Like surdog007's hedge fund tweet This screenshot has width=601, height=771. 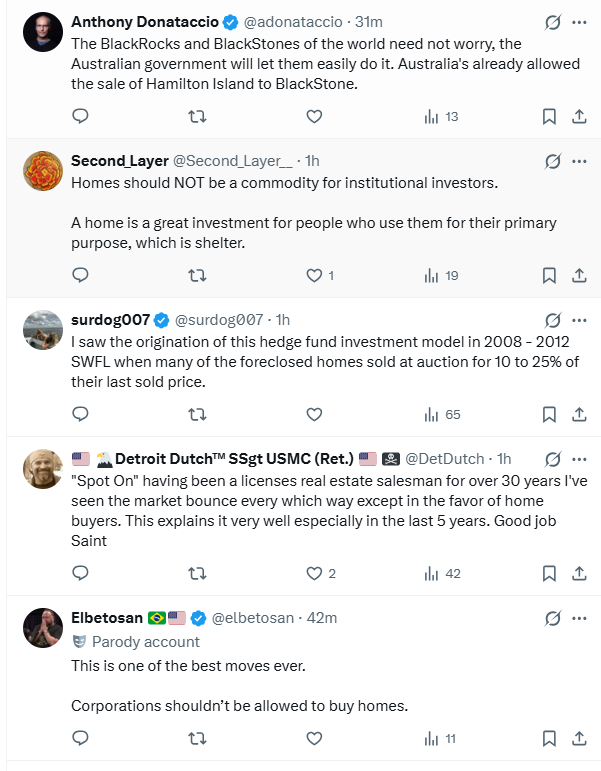[314, 413]
